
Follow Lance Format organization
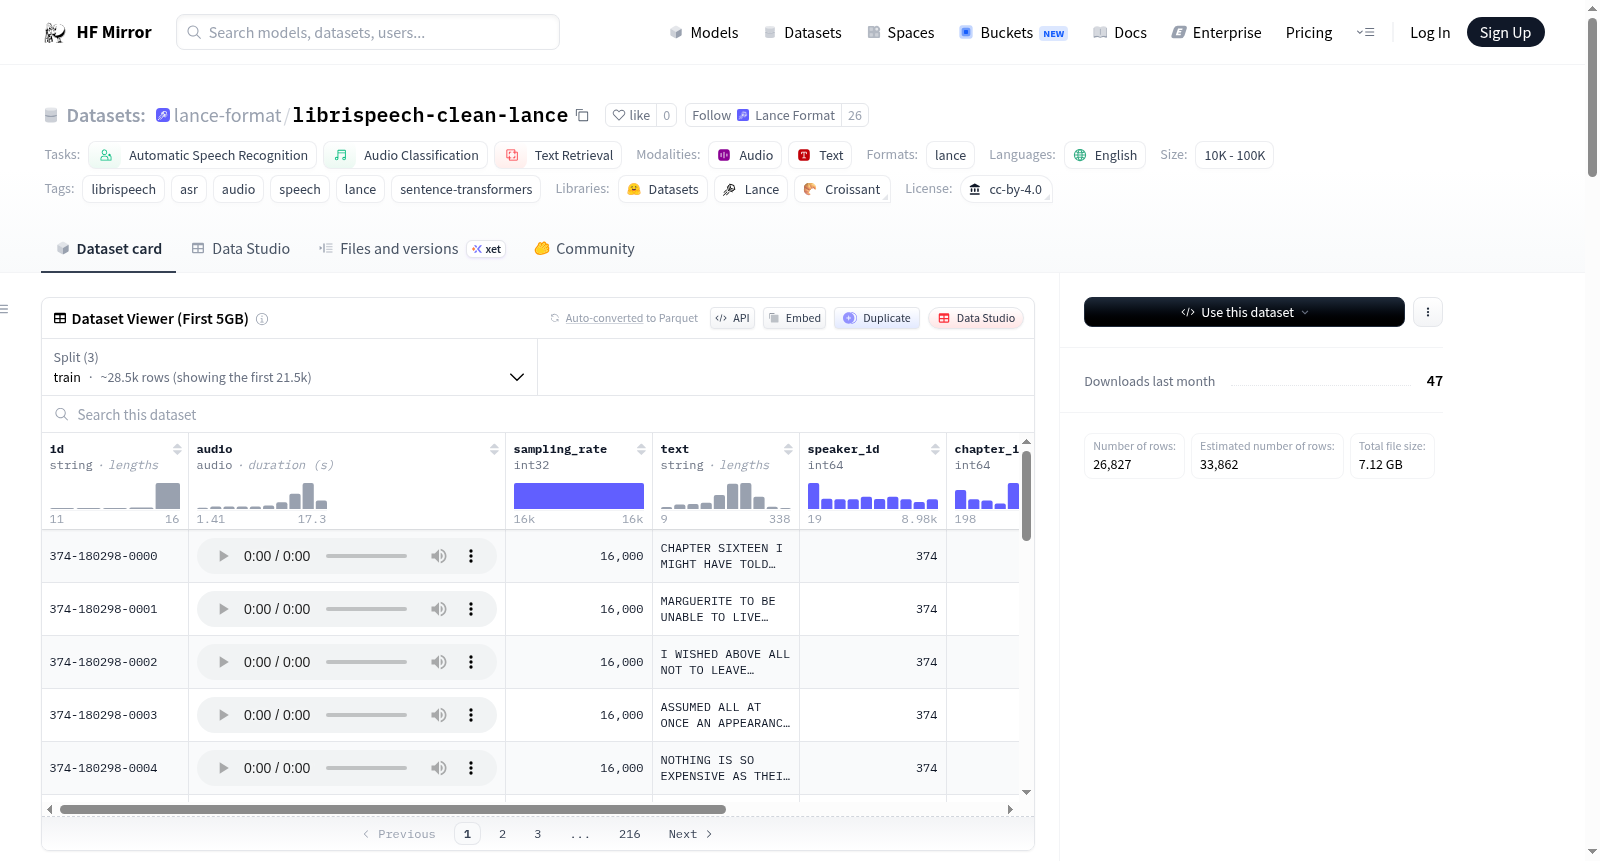tap(763, 115)
